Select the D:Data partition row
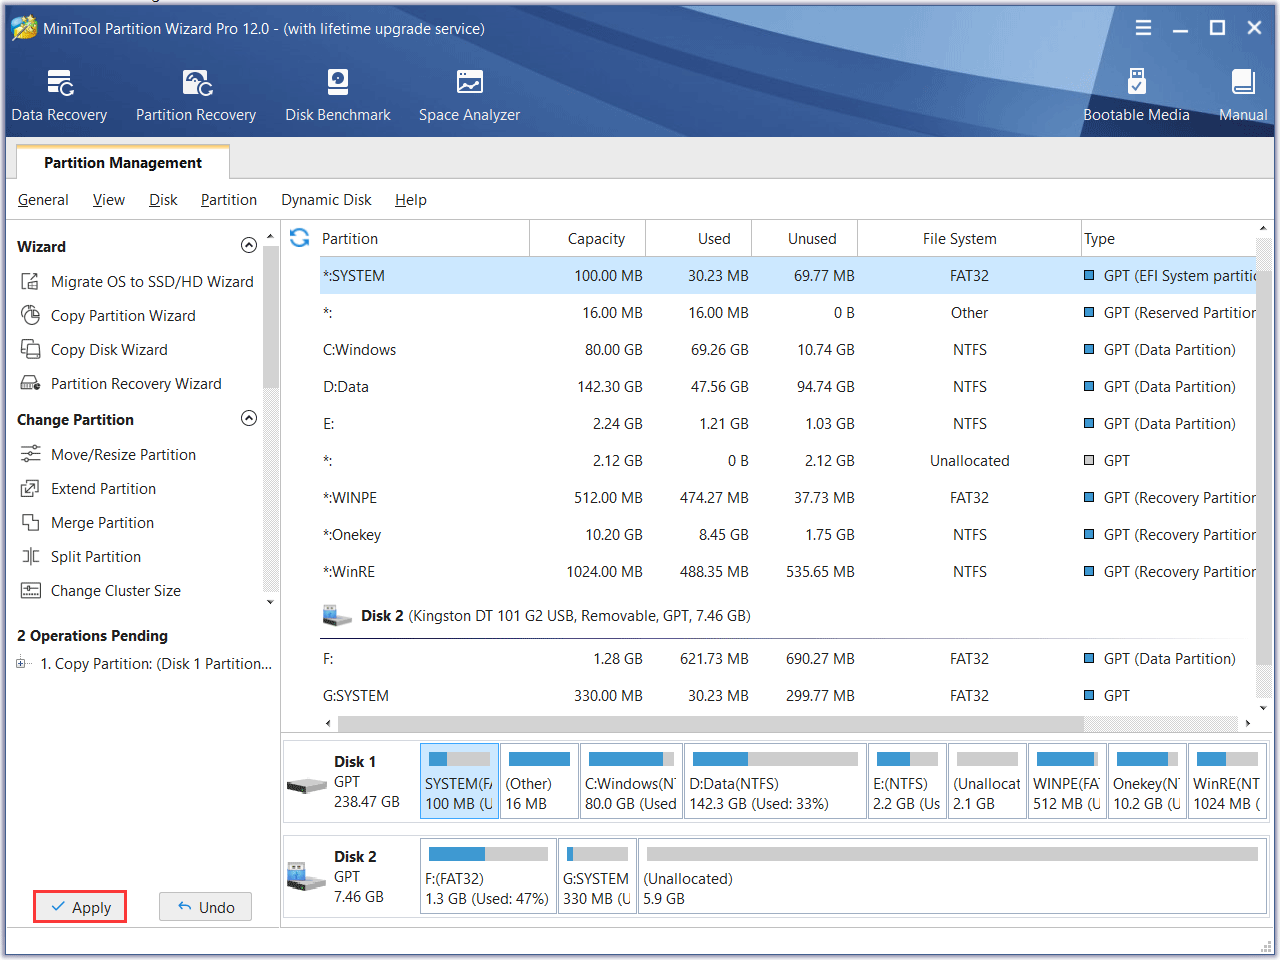1280x960 pixels. point(788,387)
